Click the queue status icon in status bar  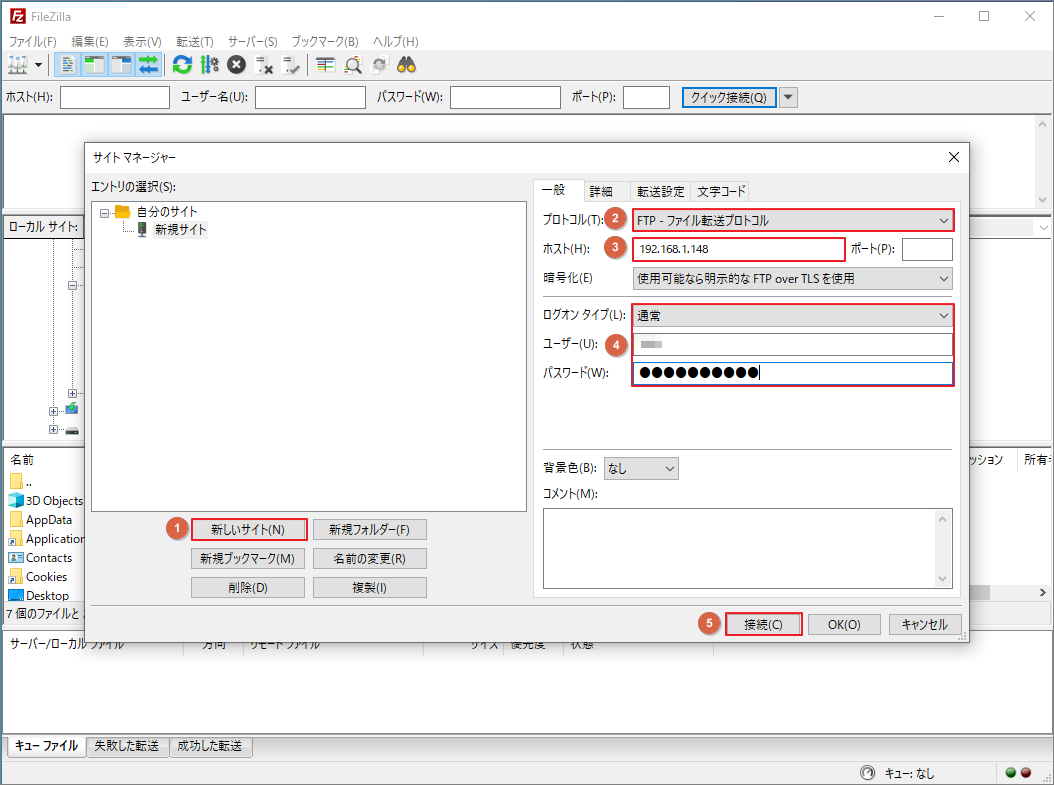pos(868,773)
